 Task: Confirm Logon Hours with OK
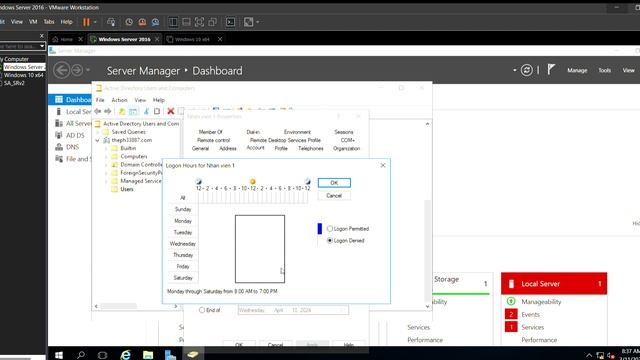click(334, 182)
